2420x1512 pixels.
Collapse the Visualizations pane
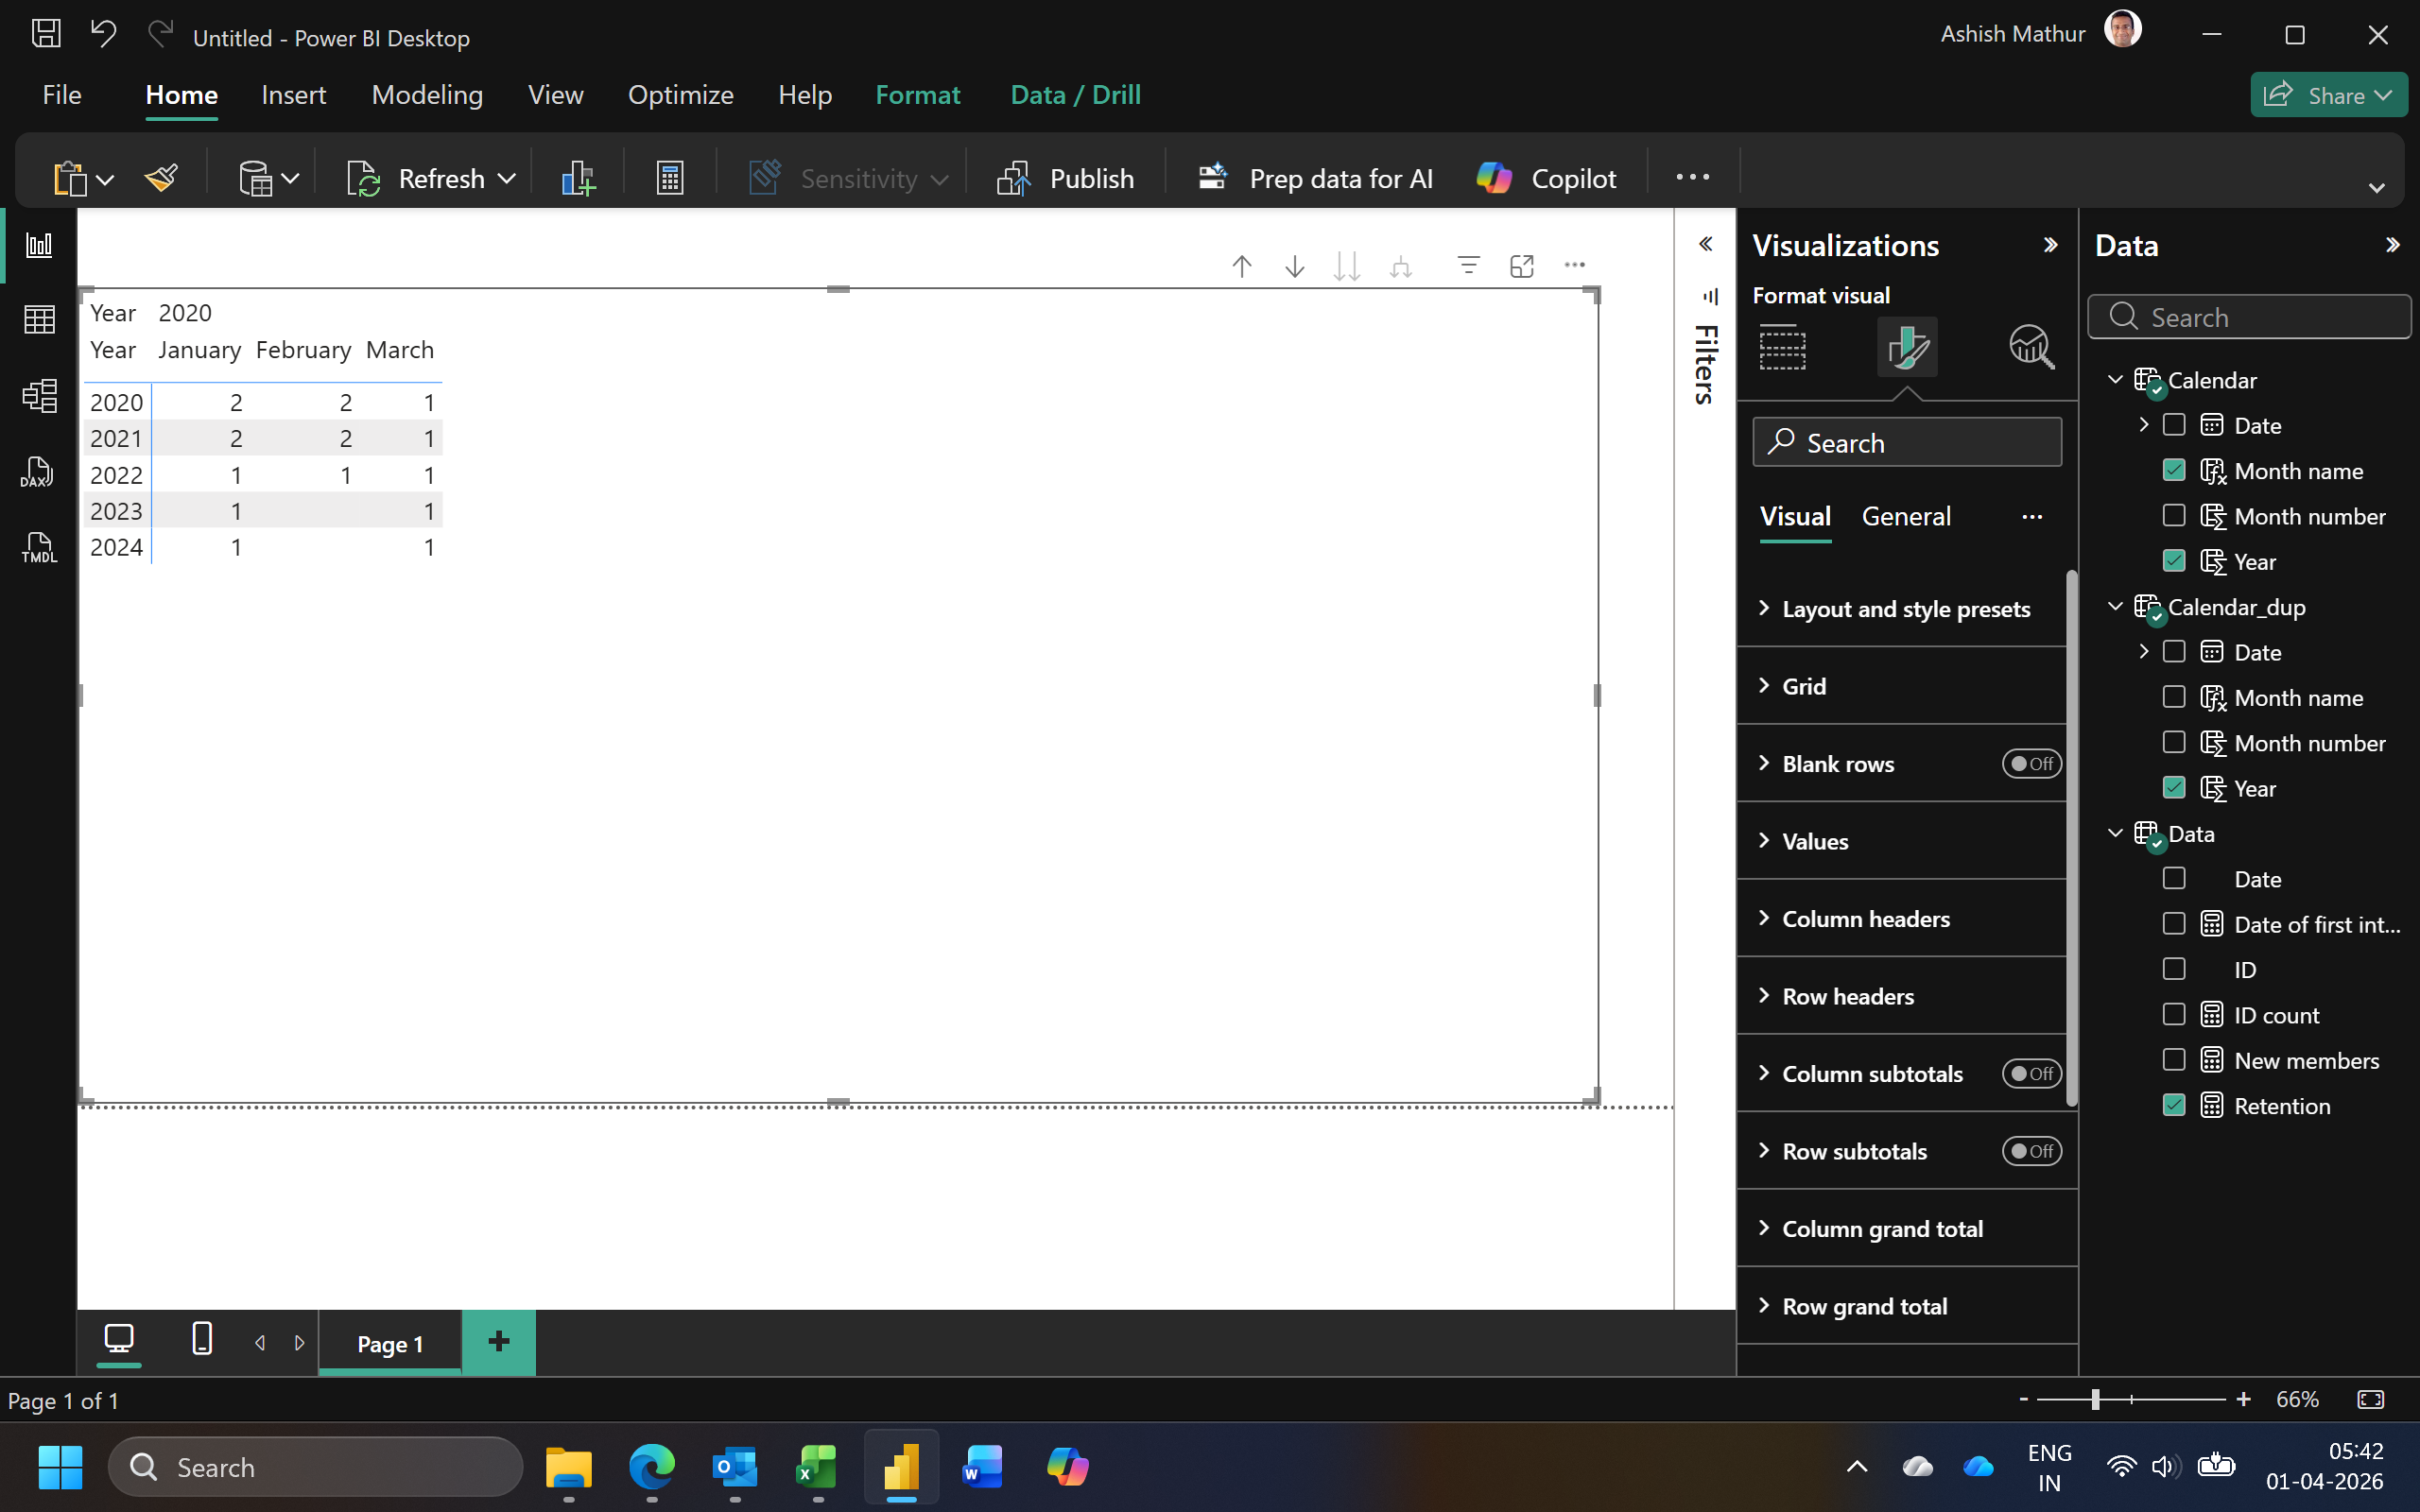point(2050,245)
